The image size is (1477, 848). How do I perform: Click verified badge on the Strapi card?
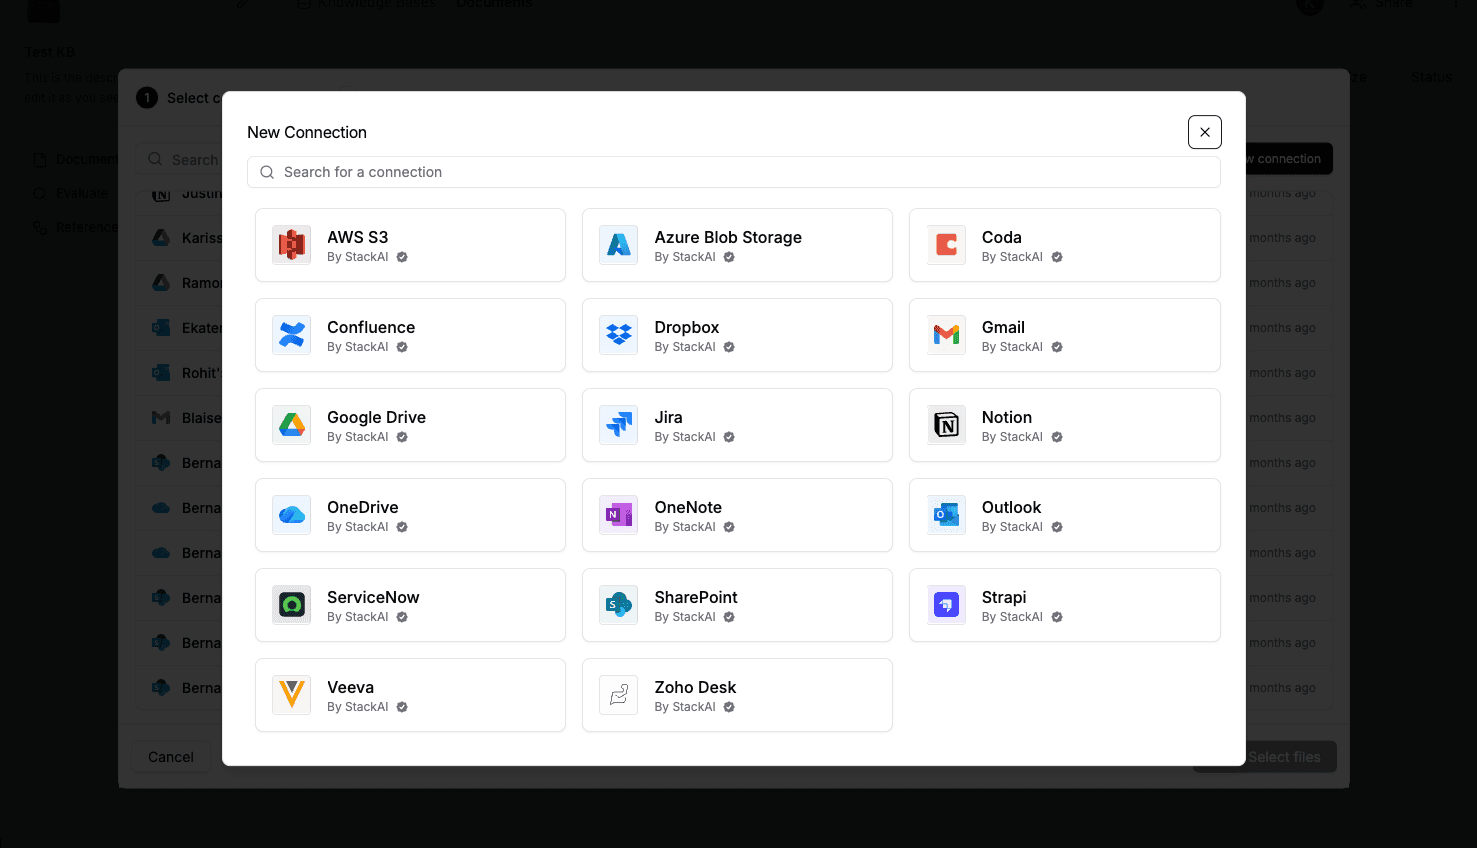[1057, 617]
